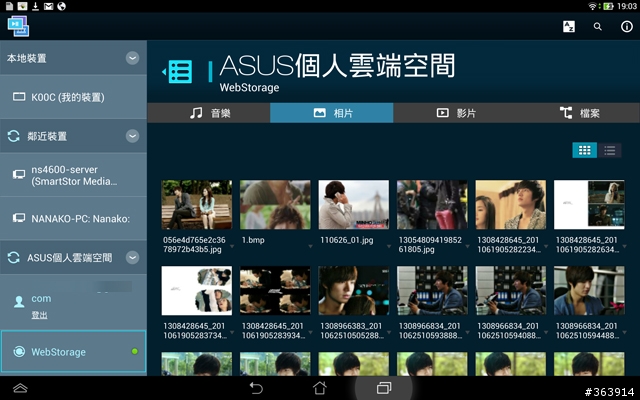Screen dimensions: 640x400
Task: Click the user account avatar icon
Action: [19, 302]
